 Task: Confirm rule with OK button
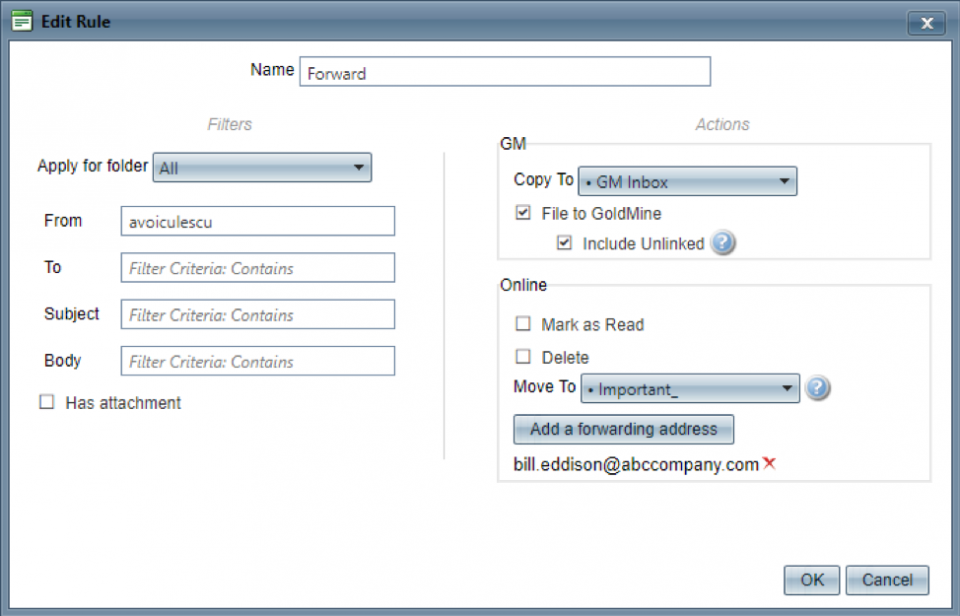[812, 580]
